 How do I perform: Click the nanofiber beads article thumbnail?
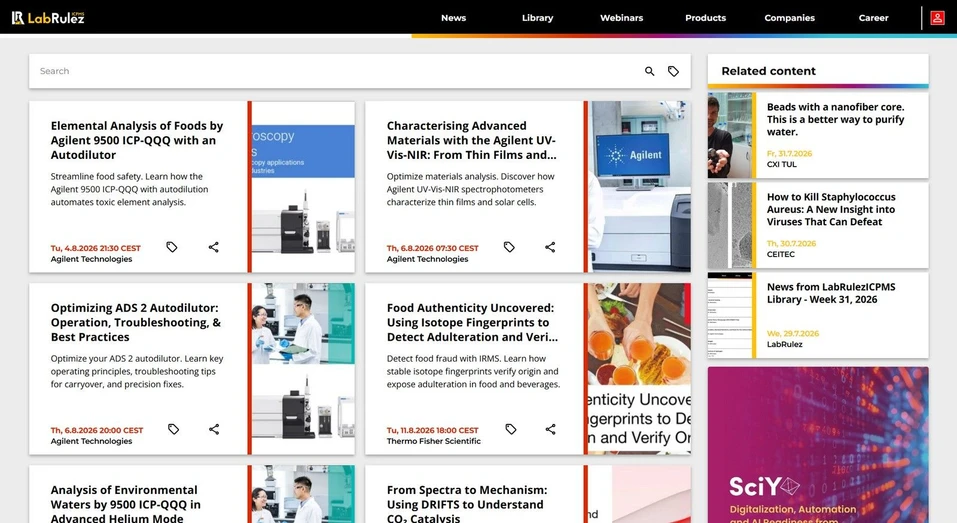729,135
